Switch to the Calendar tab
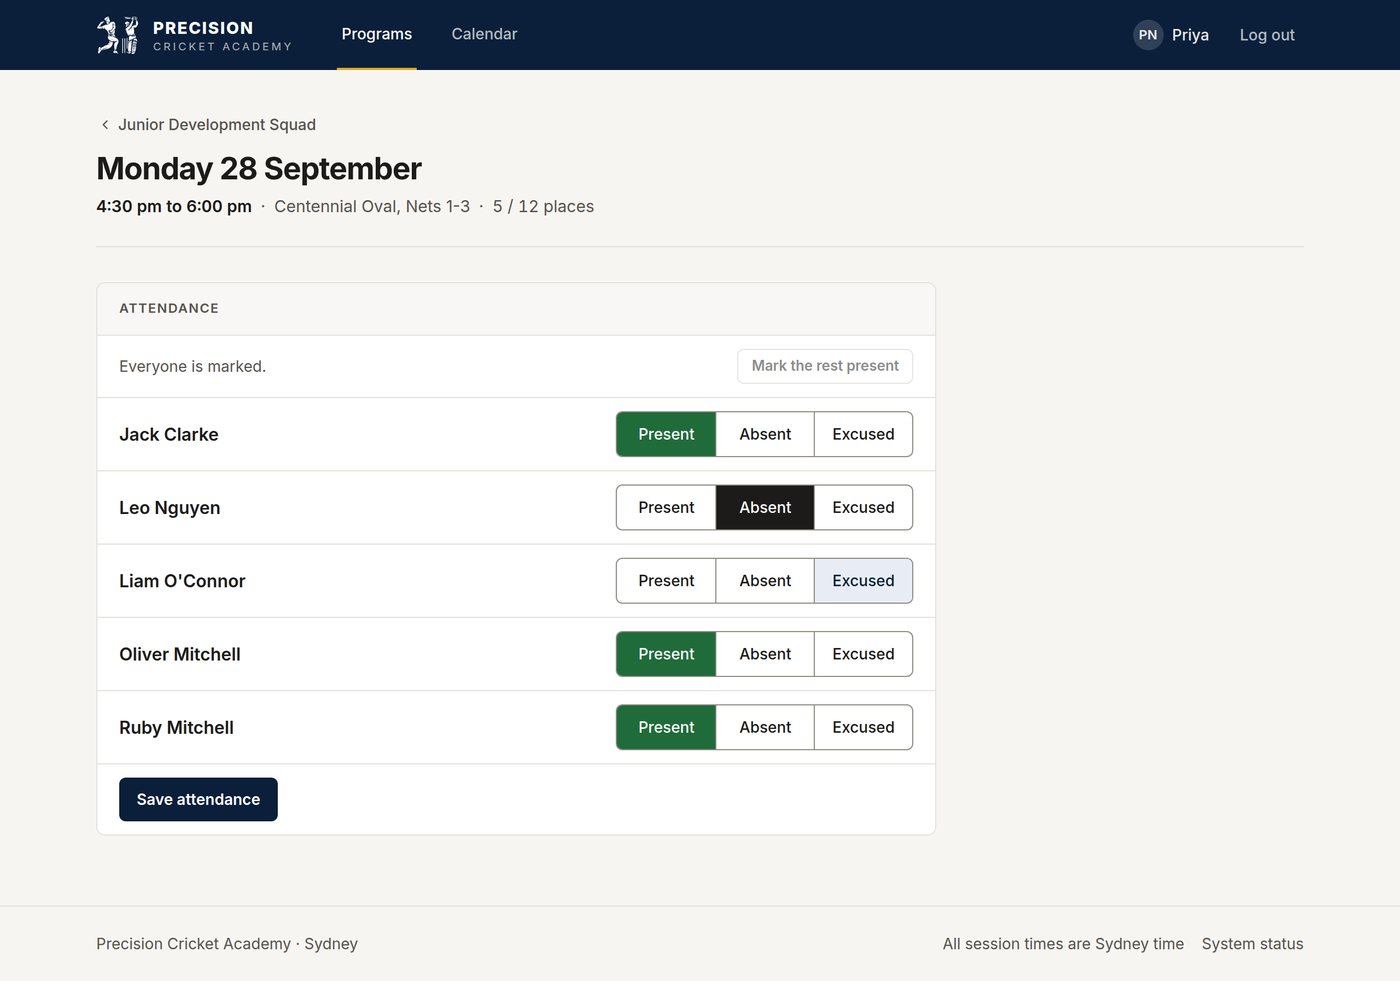The width and height of the screenshot is (1400, 981). tap(484, 34)
